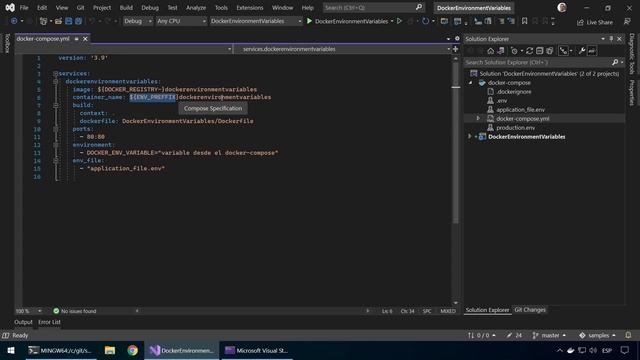Collapse the build: section fold marker

(x=56, y=105)
